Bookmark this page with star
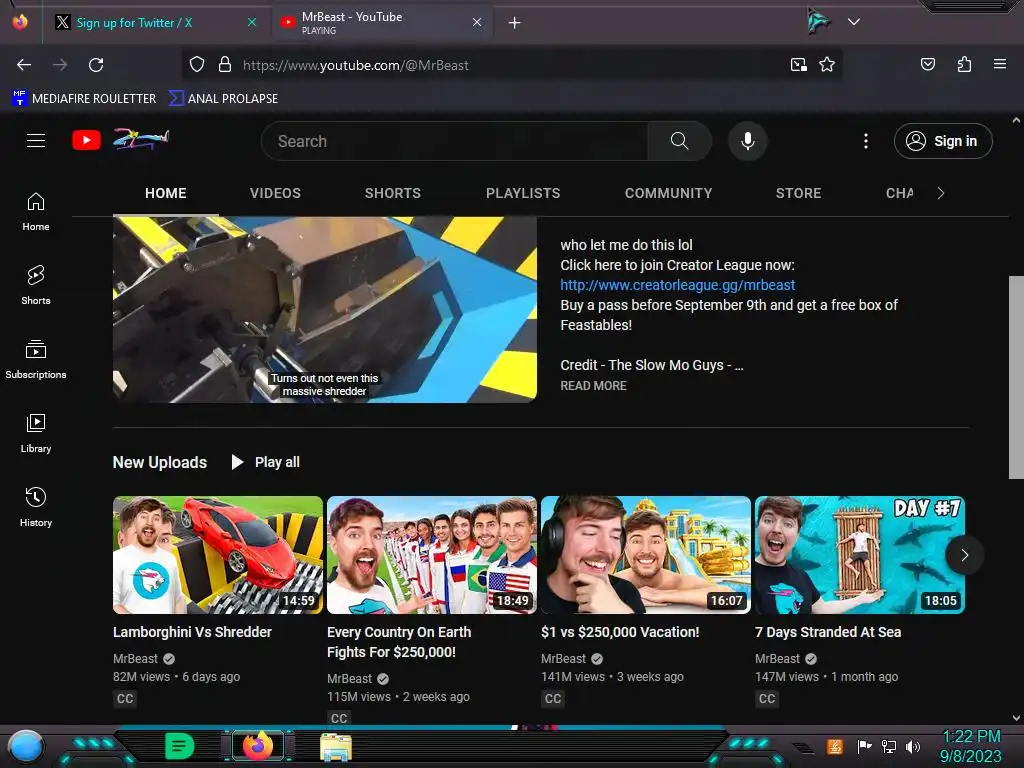Screen dimensions: 1024x768 [827, 65]
